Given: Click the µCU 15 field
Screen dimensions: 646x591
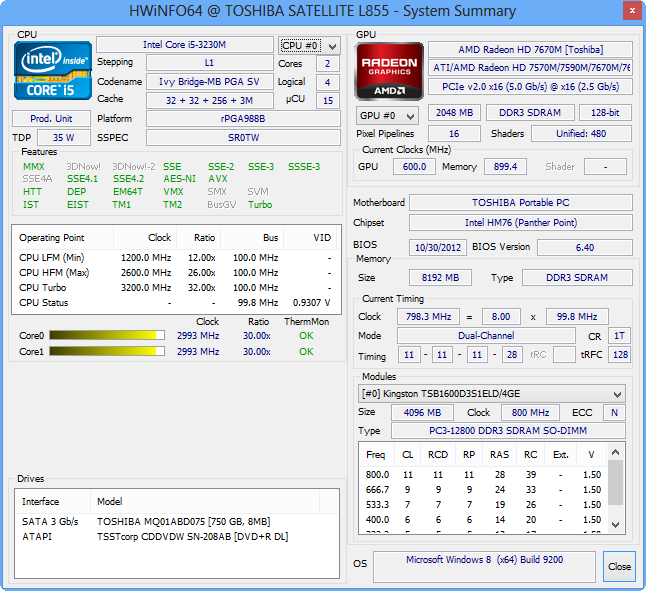Looking at the screenshot, I should coord(328,100).
